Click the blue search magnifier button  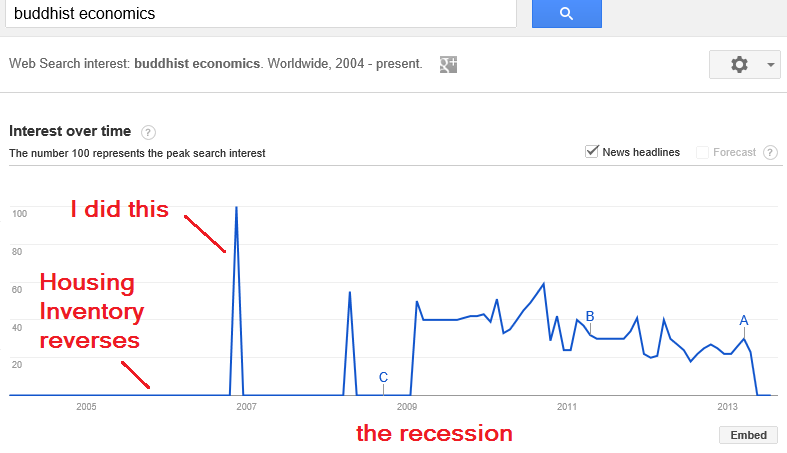567,14
